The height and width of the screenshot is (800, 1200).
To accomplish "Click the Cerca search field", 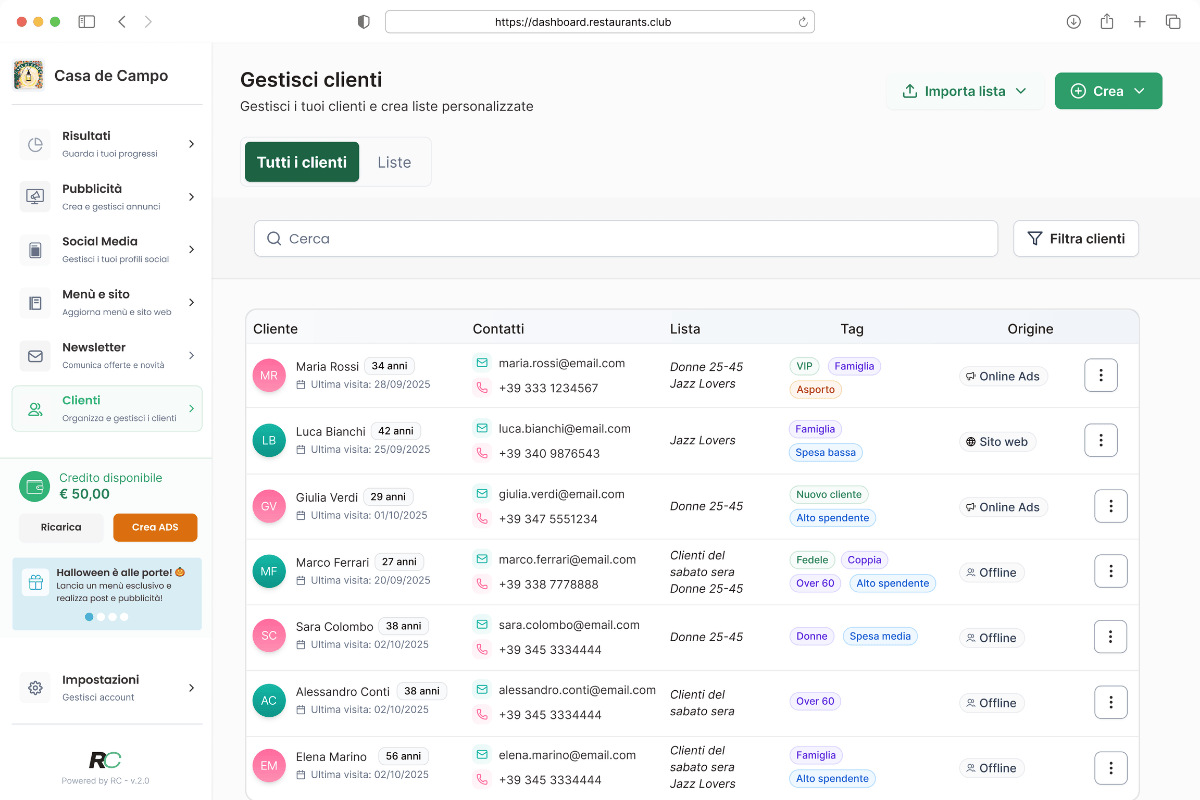I will pyautogui.click(x=626, y=239).
